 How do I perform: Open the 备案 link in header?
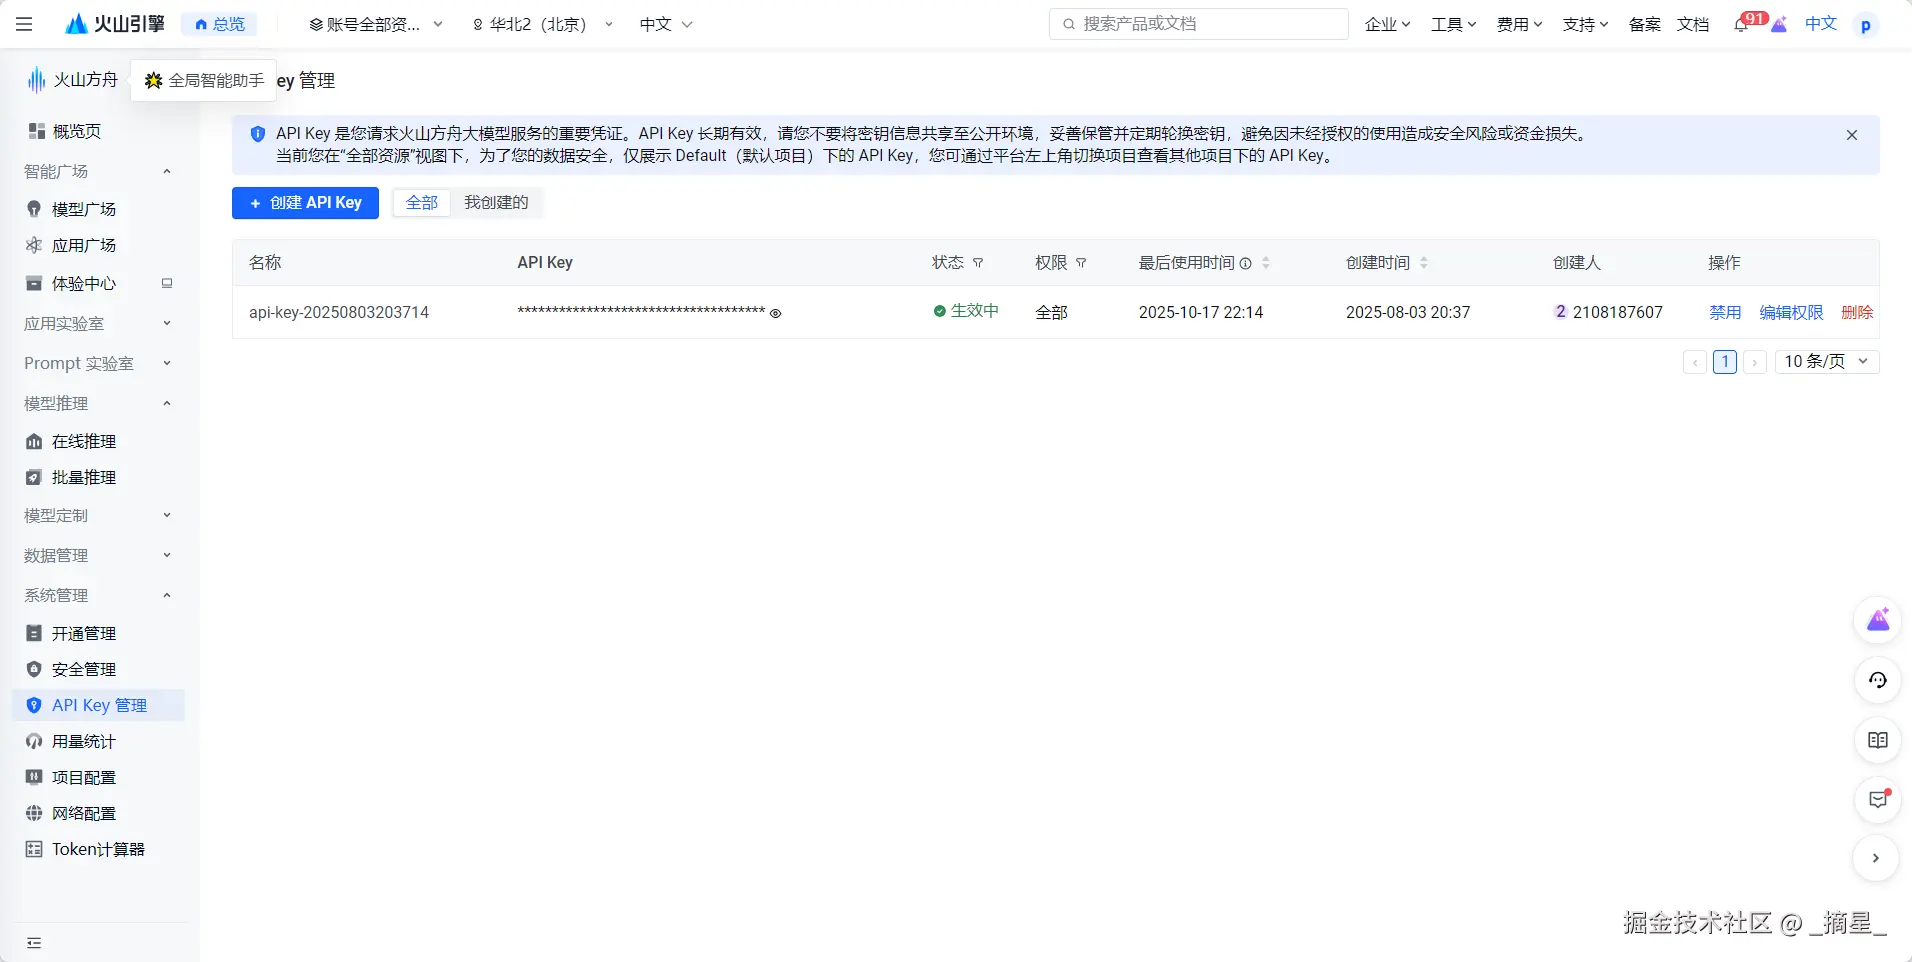[x=1644, y=24]
